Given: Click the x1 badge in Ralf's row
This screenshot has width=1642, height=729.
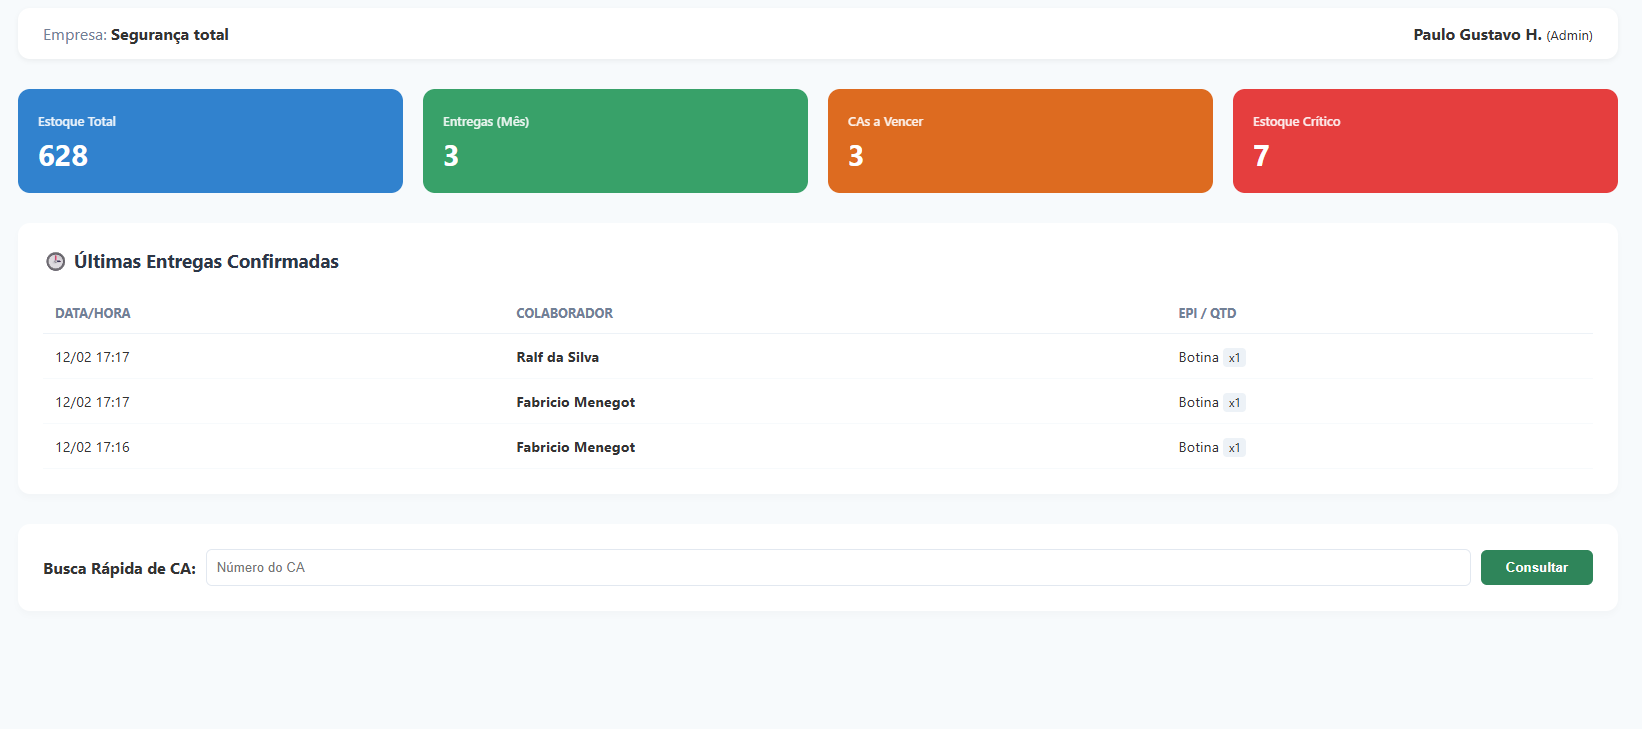Looking at the screenshot, I should tap(1234, 358).
